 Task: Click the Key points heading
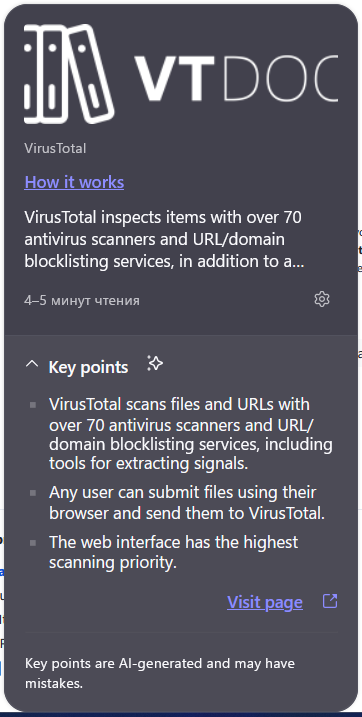point(88,367)
